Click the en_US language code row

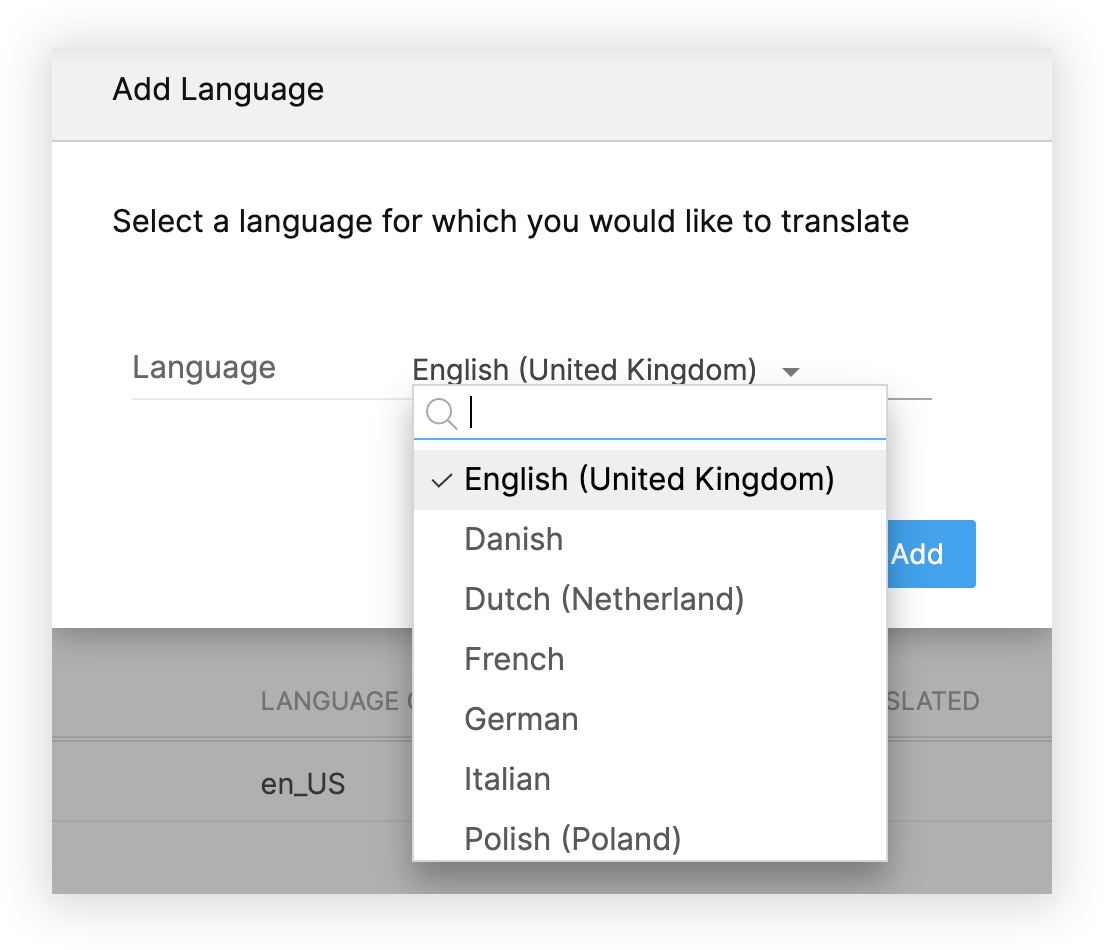coord(303,784)
